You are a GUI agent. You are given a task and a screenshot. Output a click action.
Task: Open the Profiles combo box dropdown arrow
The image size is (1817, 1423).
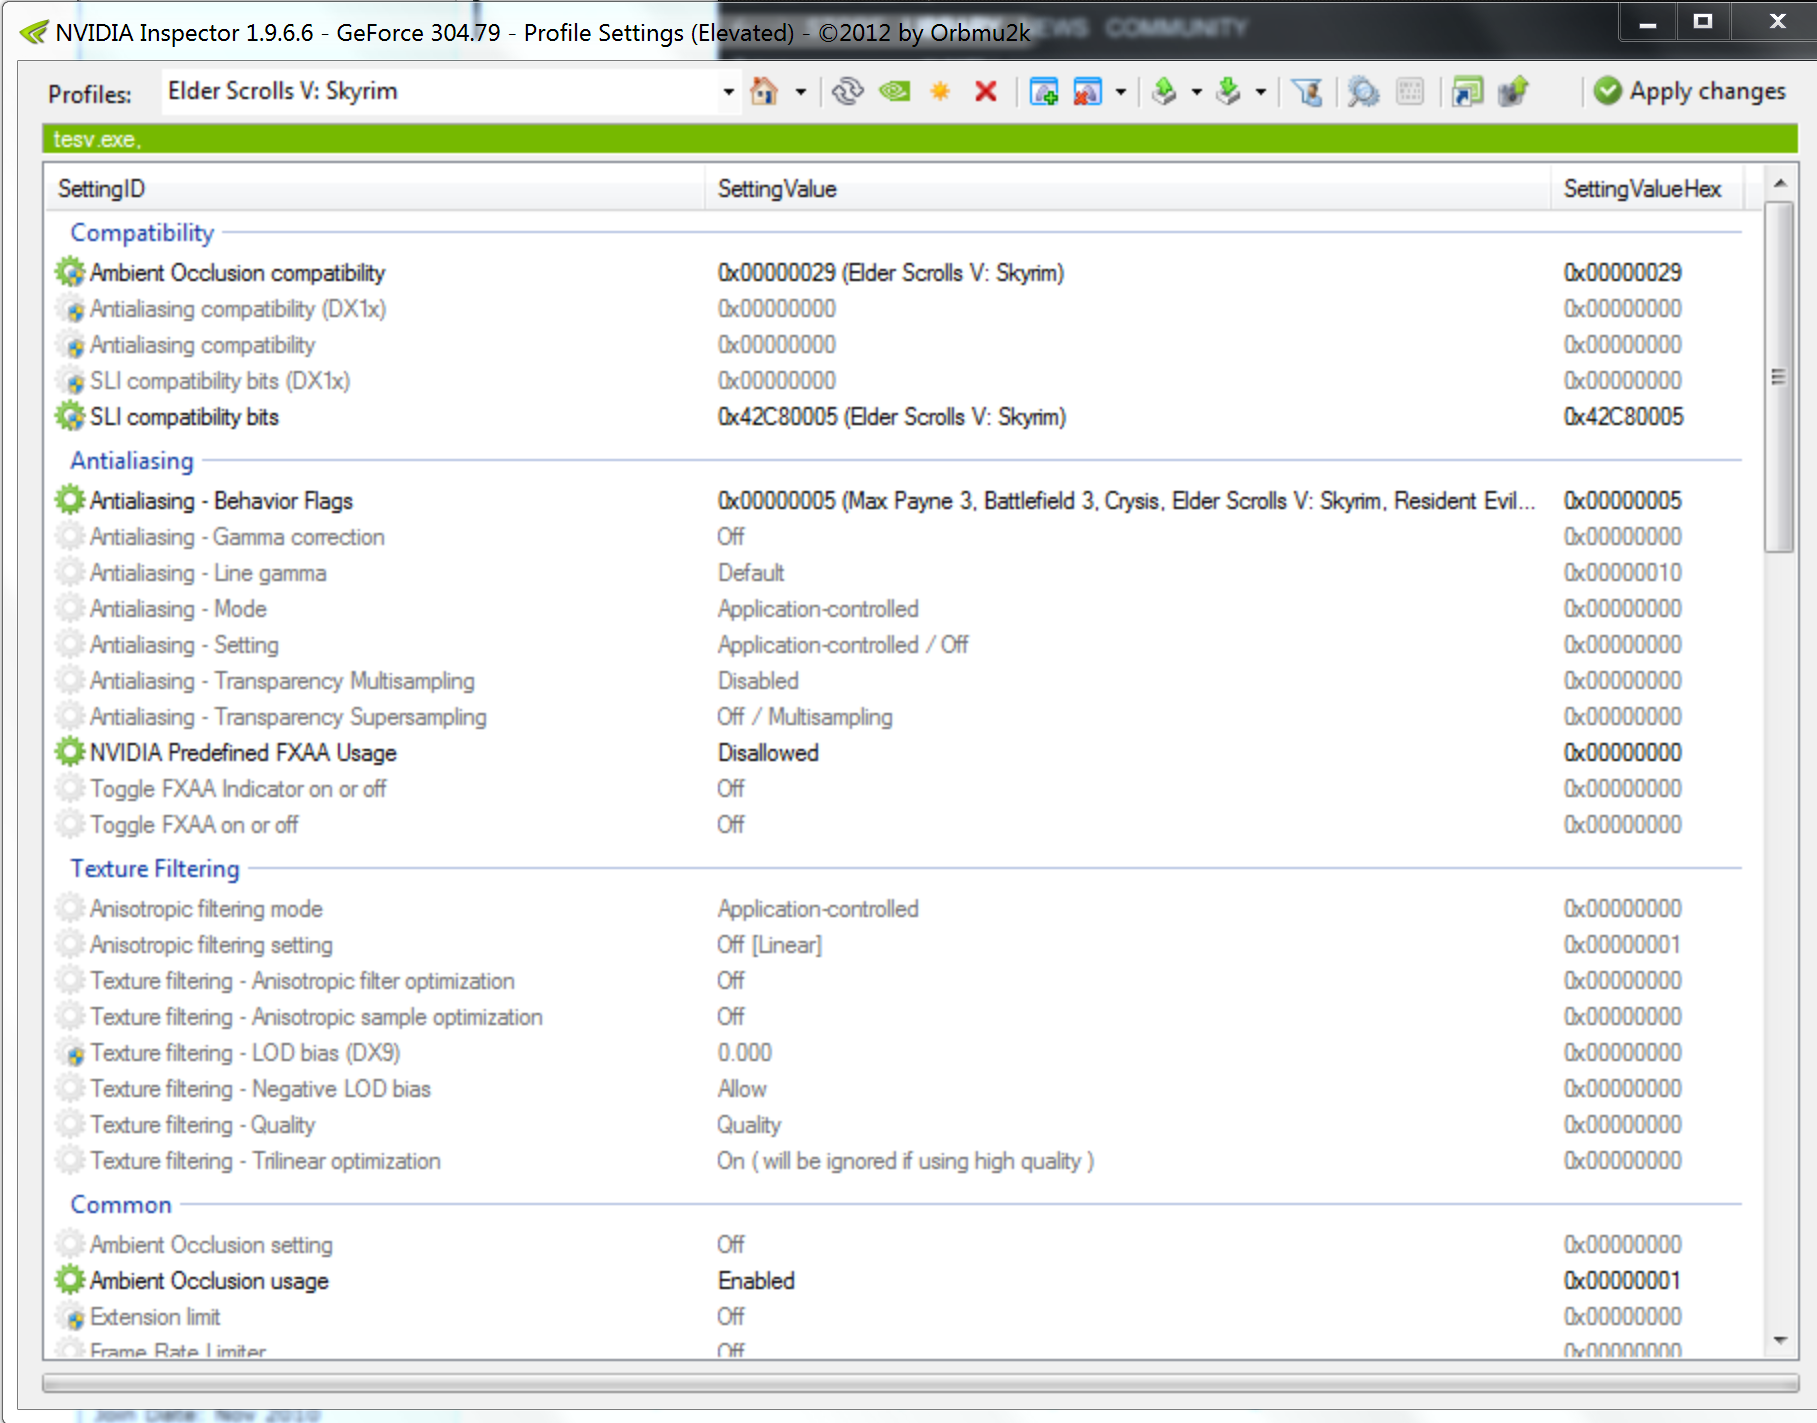point(729,92)
